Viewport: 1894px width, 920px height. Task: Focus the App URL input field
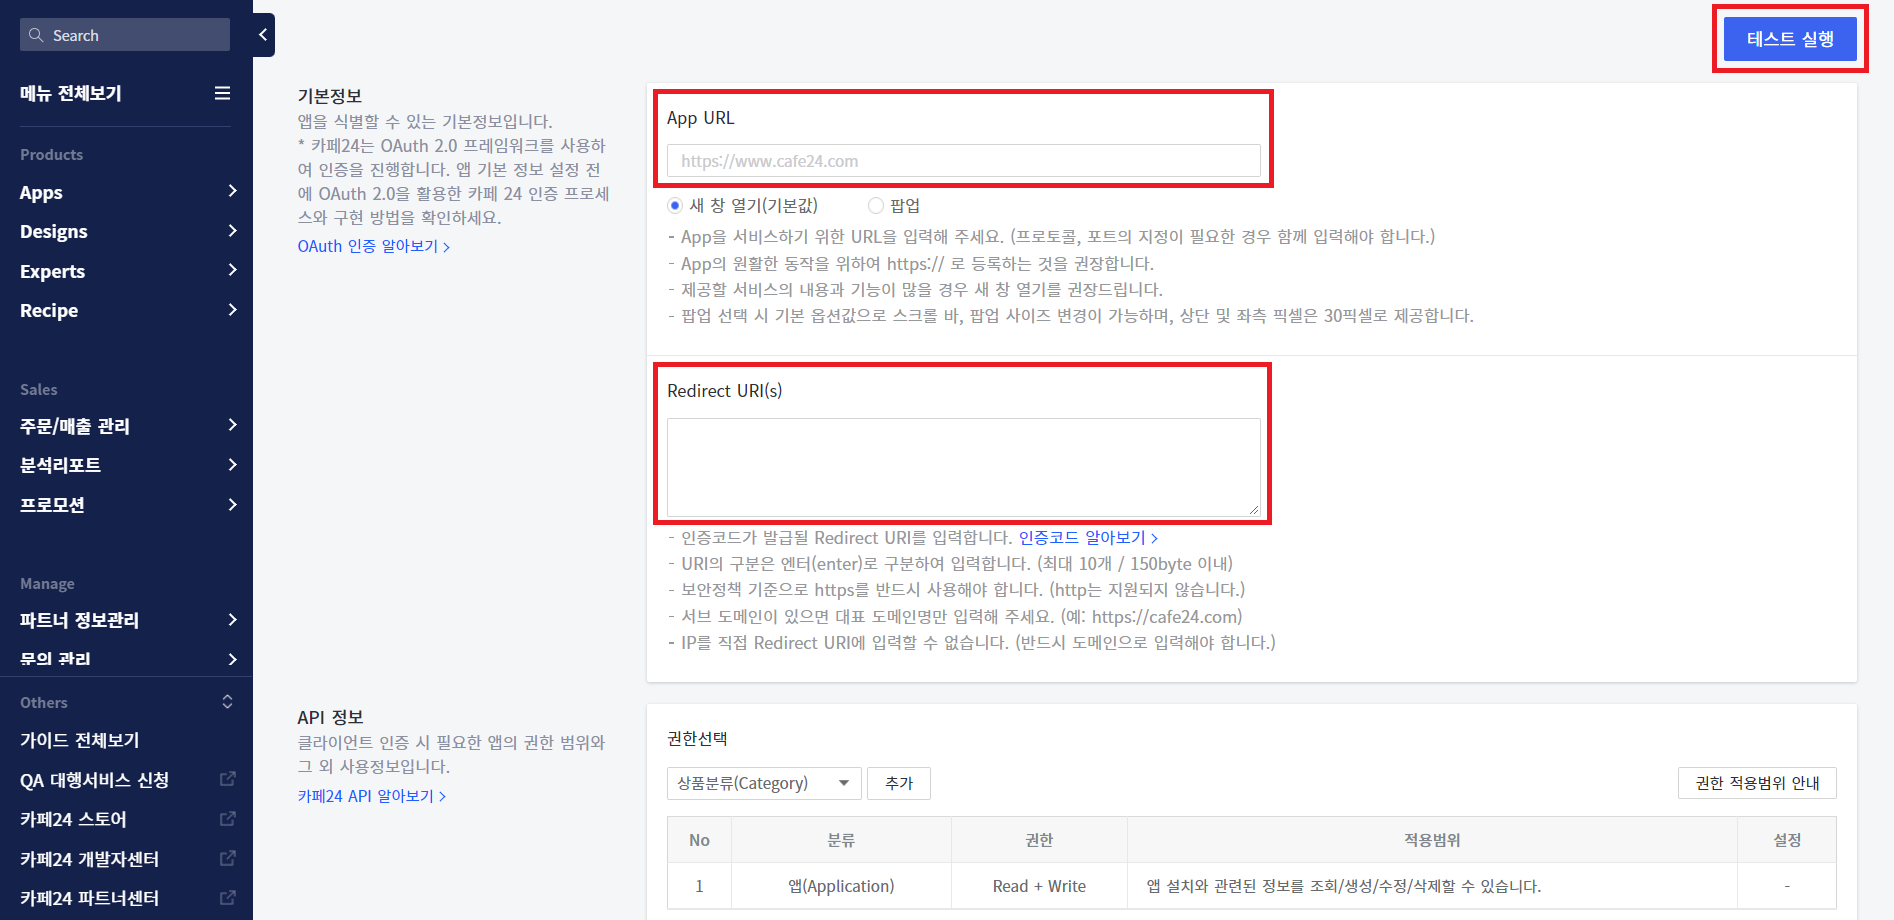pyautogui.click(x=964, y=161)
